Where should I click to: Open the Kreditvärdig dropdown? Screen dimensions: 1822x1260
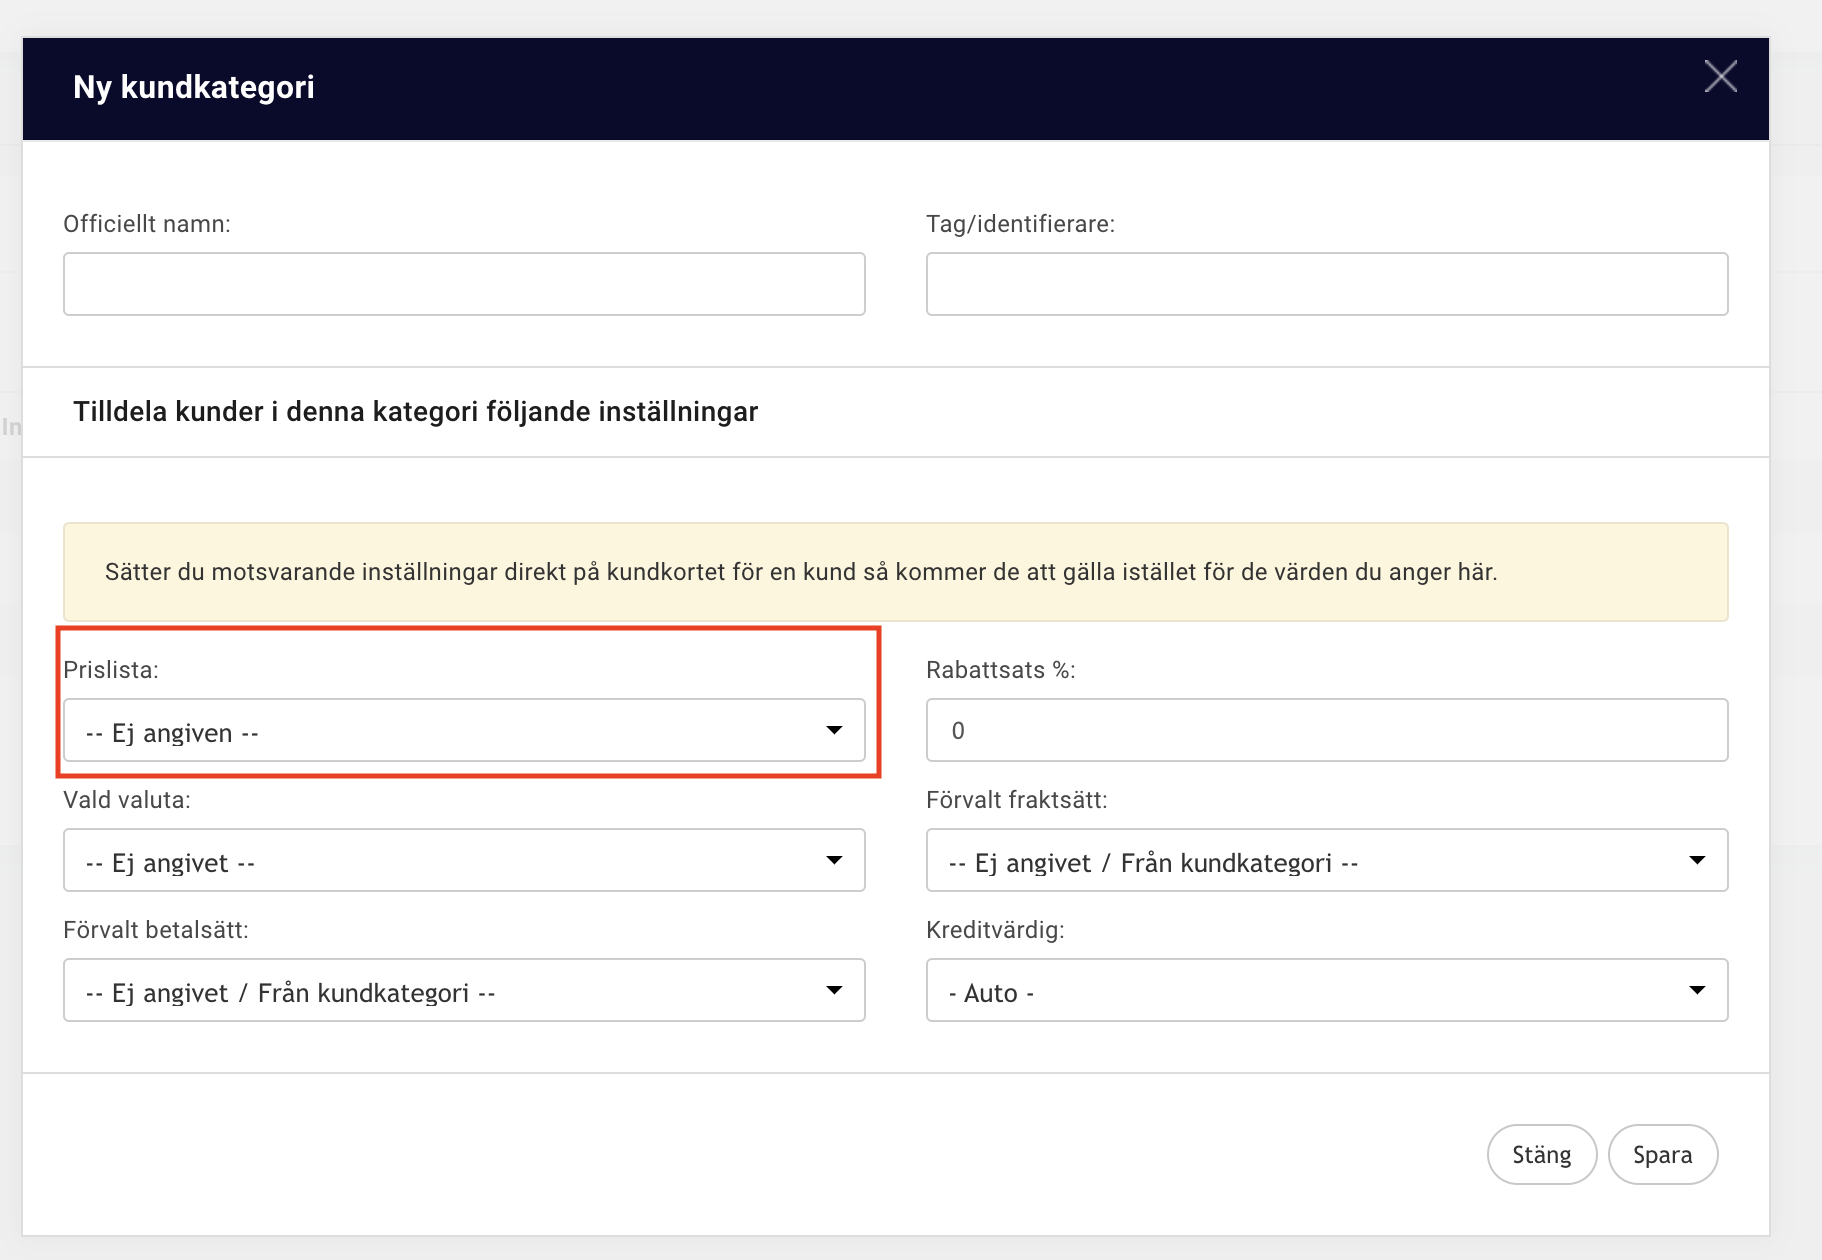(x=1327, y=990)
